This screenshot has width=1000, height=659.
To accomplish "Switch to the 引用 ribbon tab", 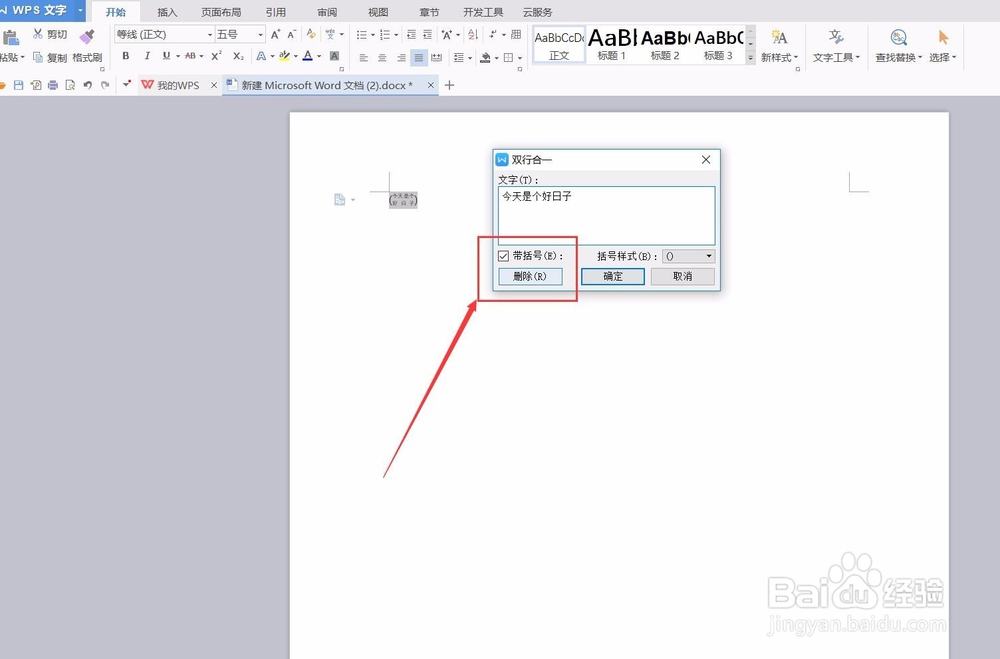I will click(x=276, y=12).
